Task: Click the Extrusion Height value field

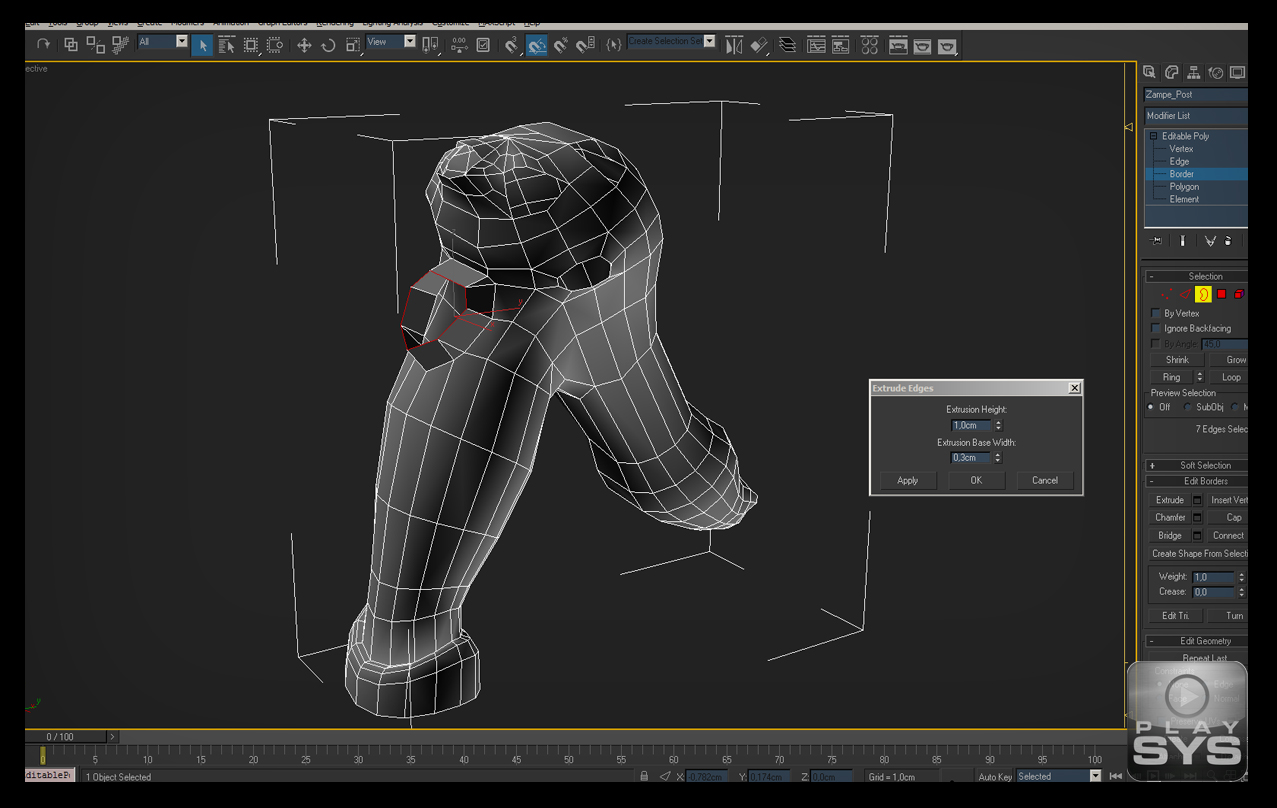Action: [970, 425]
